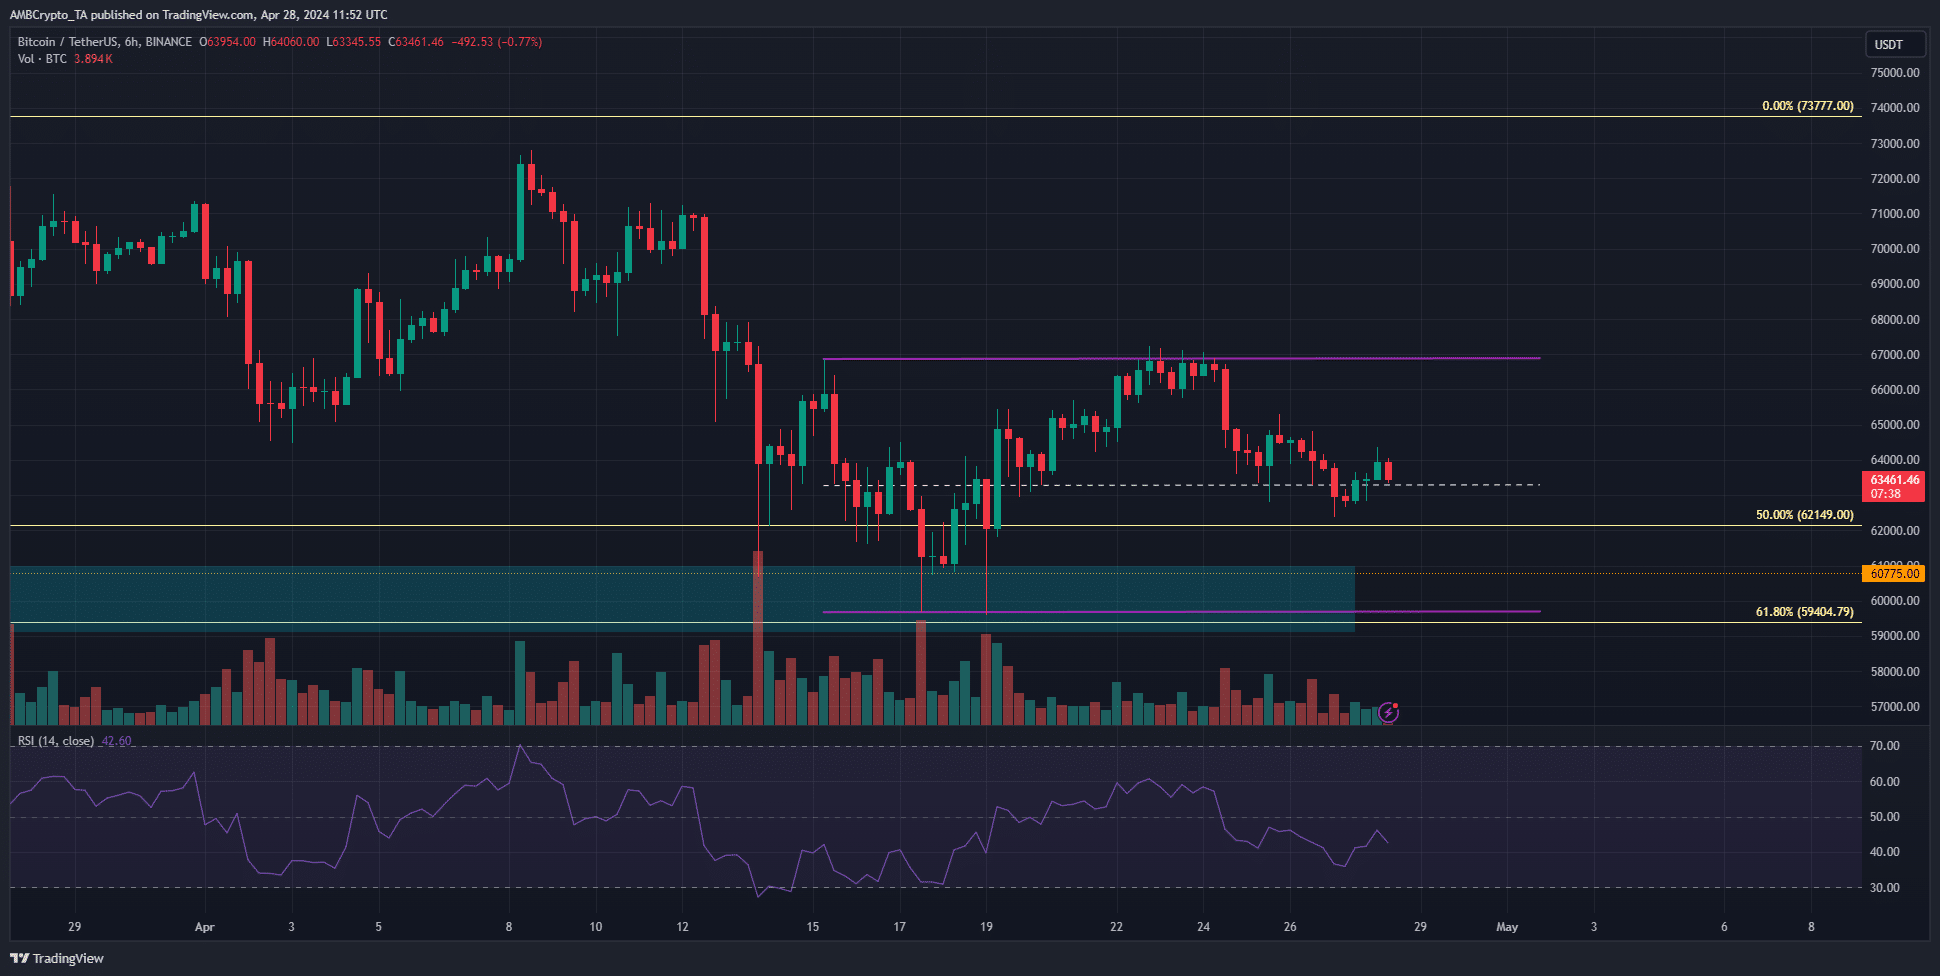Click the low price L63345.55
The width and height of the screenshot is (1940, 976).
click(354, 42)
